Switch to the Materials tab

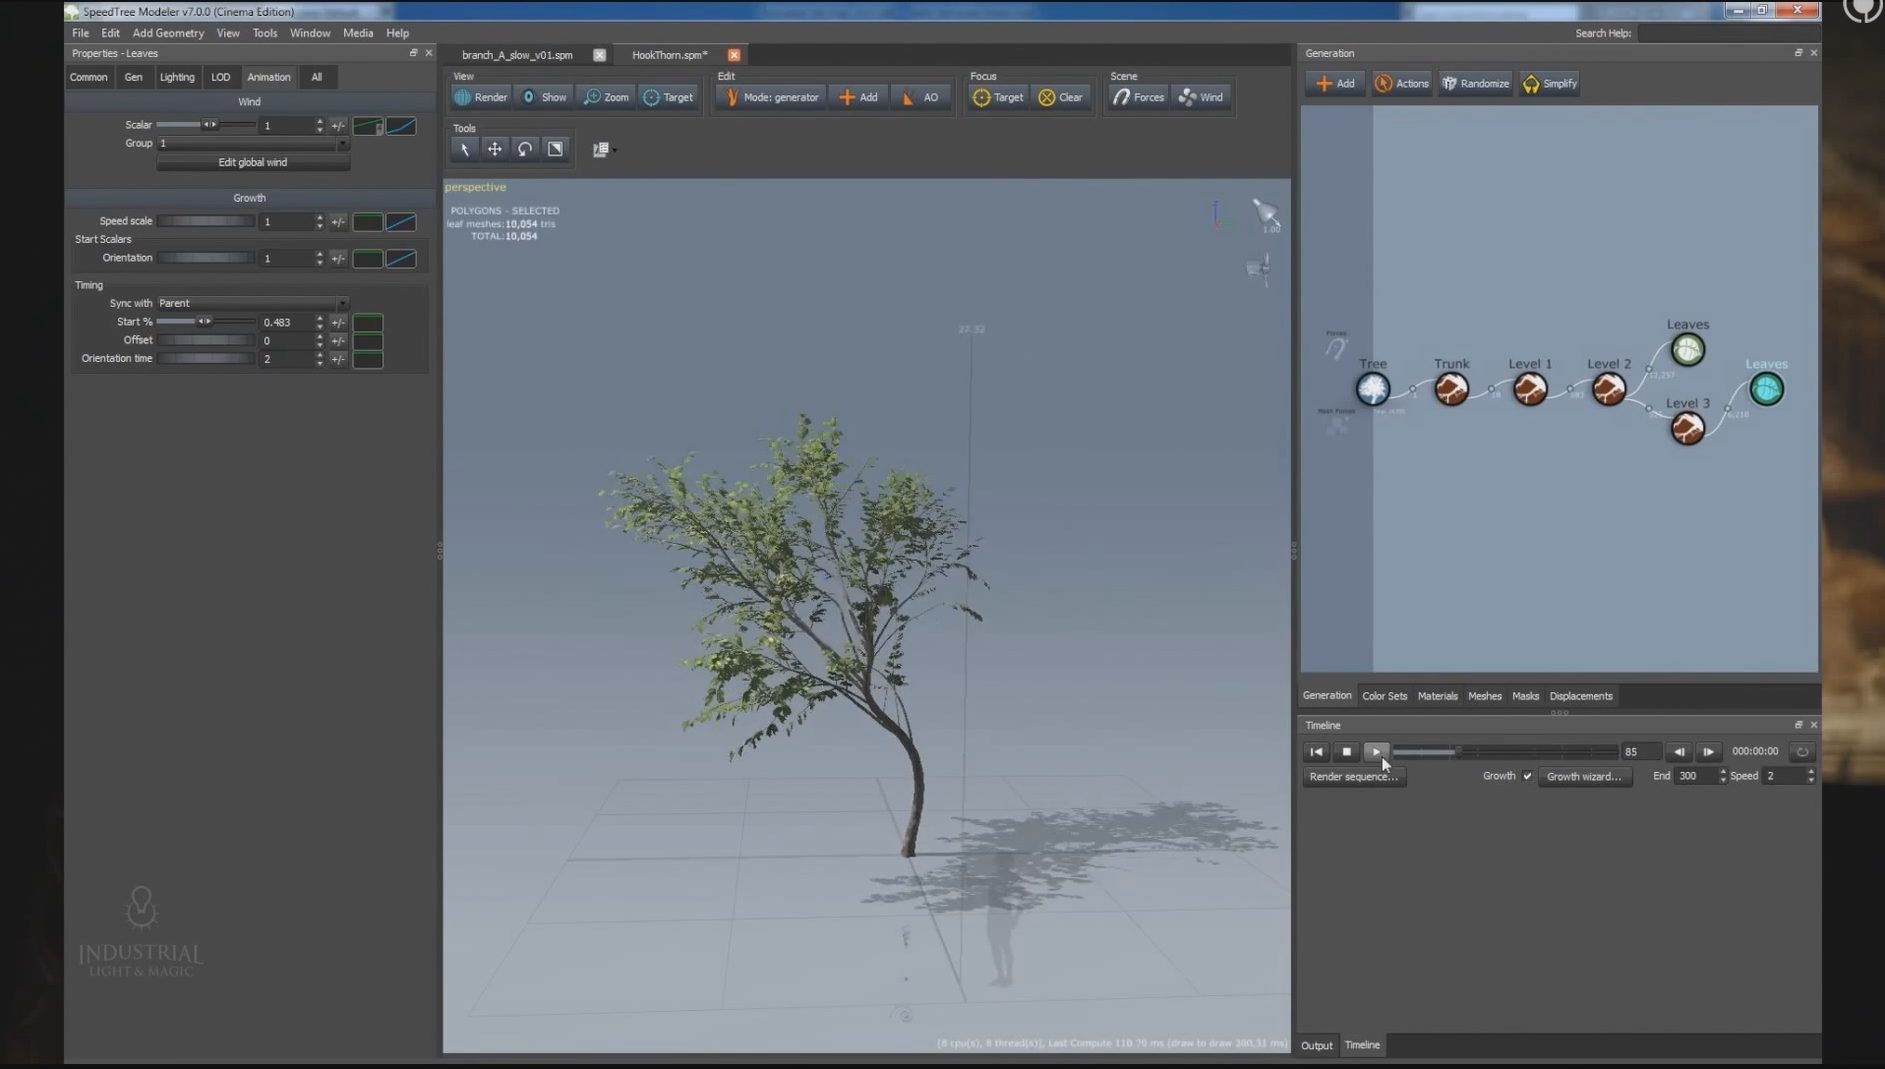[x=1437, y=696]
